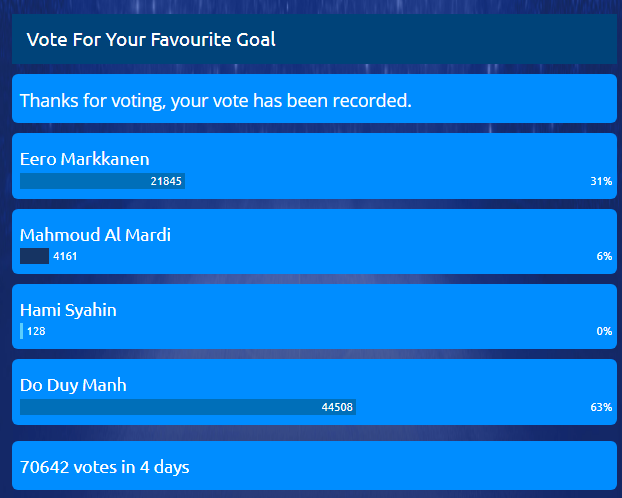Screen dimensions: 622x498
Task: Click the '70642 votes in 4 days' summary
Action: click(x=105, y=466)
